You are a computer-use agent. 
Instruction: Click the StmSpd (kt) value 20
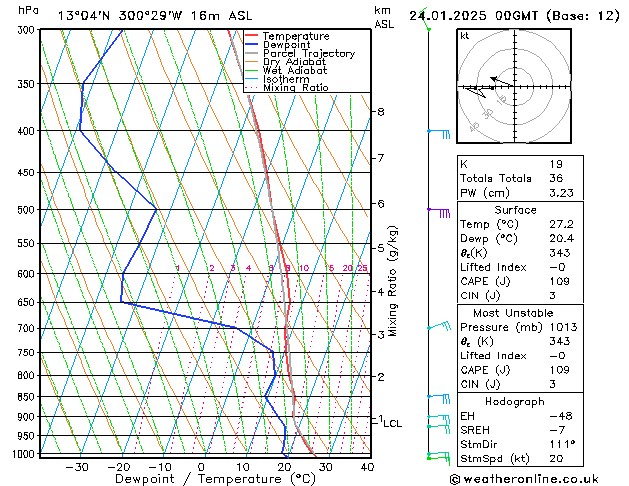(x=556, y=458)
